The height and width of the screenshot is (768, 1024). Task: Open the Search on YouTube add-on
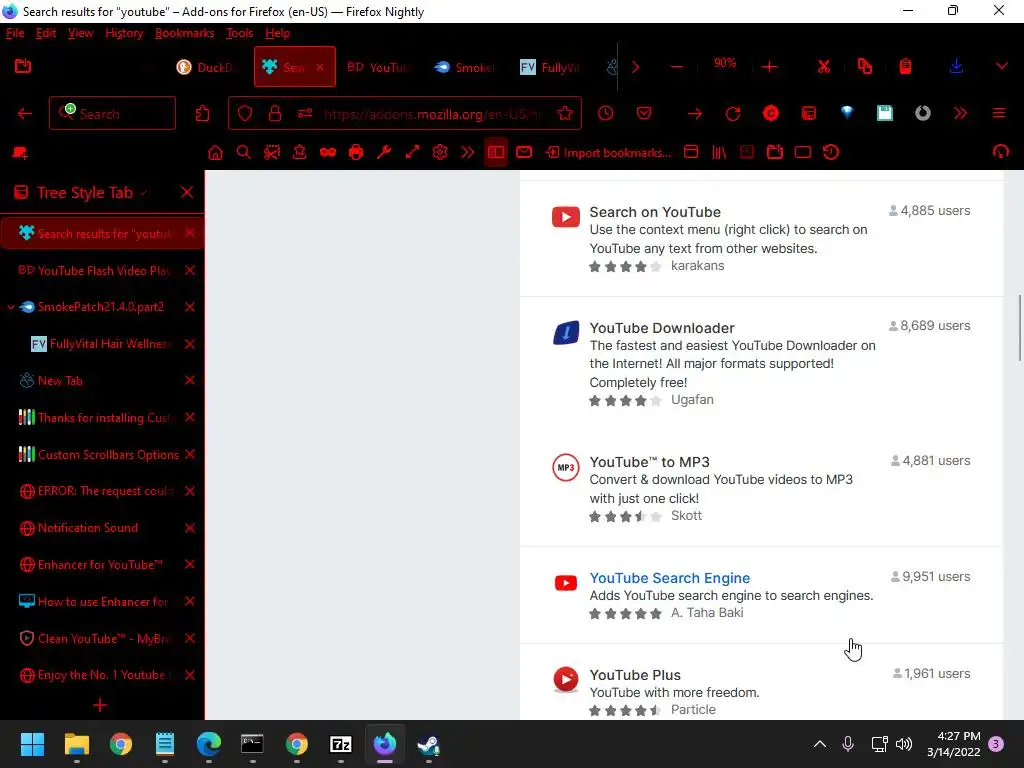(655, 212)
